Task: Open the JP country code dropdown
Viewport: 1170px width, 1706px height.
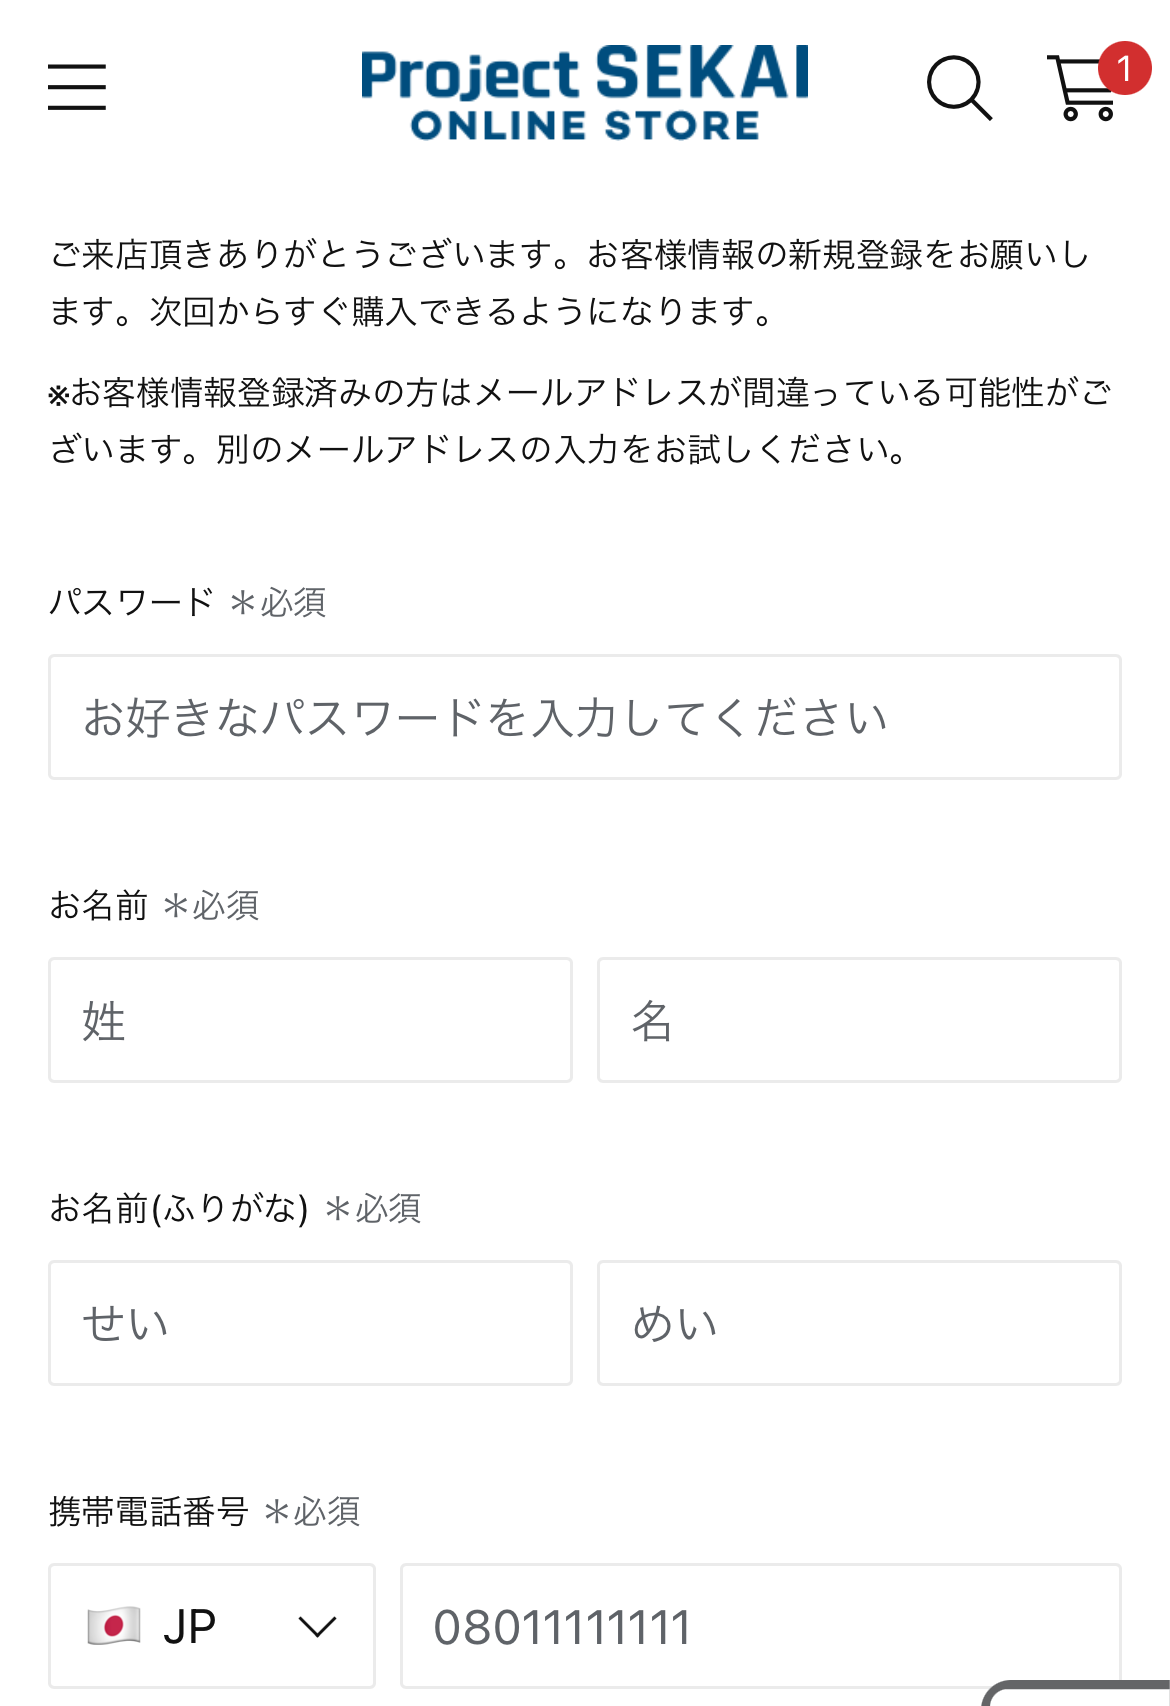Action: tap(212, 1626)
